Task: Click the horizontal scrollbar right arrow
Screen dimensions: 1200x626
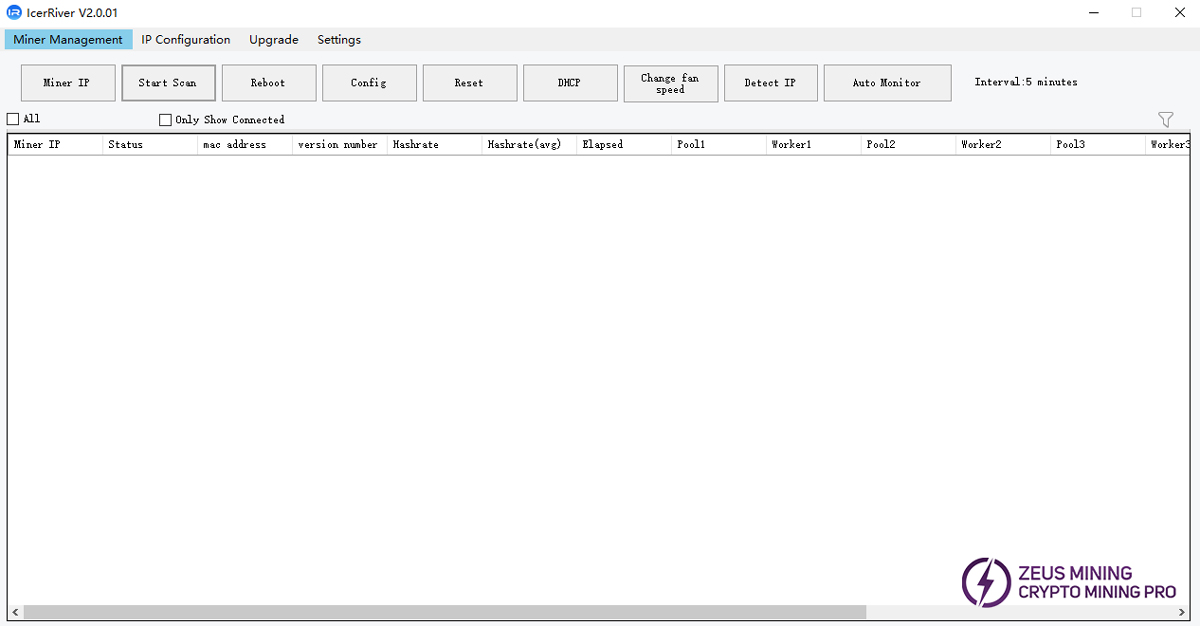Action: coord(1185,611)
